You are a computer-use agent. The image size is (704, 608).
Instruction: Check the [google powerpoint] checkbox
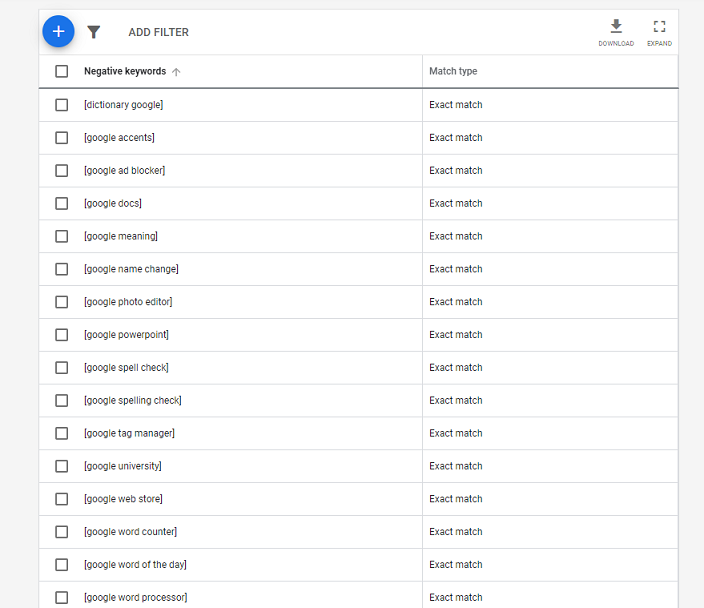62,335
